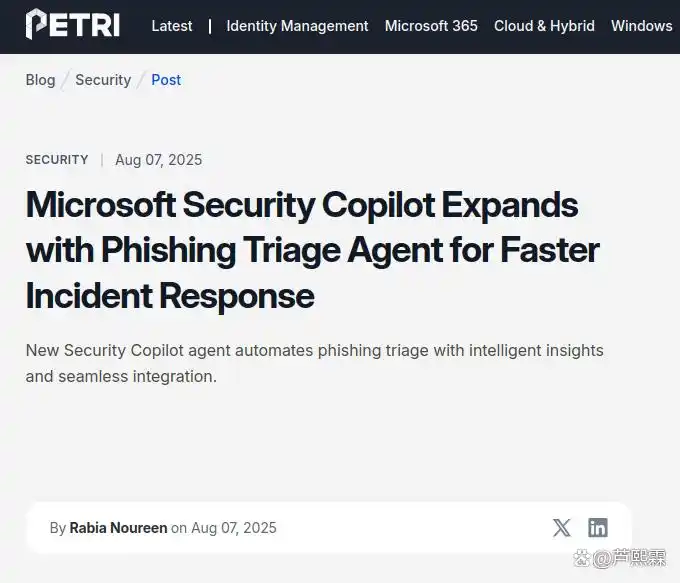The width and height of the screenshot is (680, 583).
Task: Click the Aug 07, 2025 date beside SECURITY
Action: pos(158,160)
